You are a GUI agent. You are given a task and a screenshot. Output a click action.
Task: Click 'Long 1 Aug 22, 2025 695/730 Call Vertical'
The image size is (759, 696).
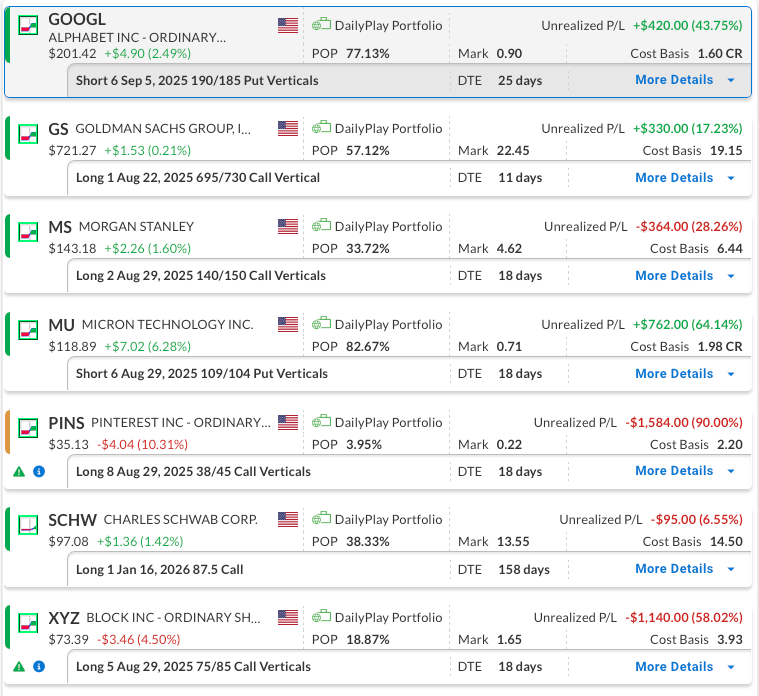tap(197, 178)
